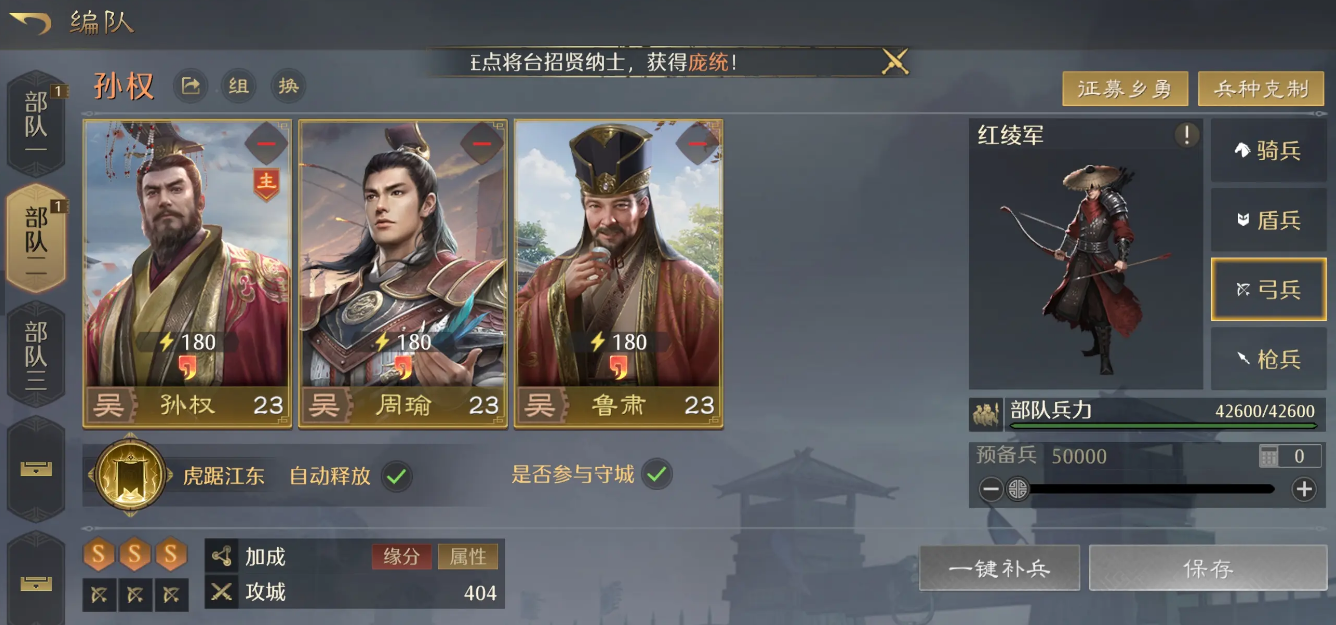The height and width of the screenshot is (625, 1336).
Task: Switch bonus view to 属性
Action: point(468,556)
